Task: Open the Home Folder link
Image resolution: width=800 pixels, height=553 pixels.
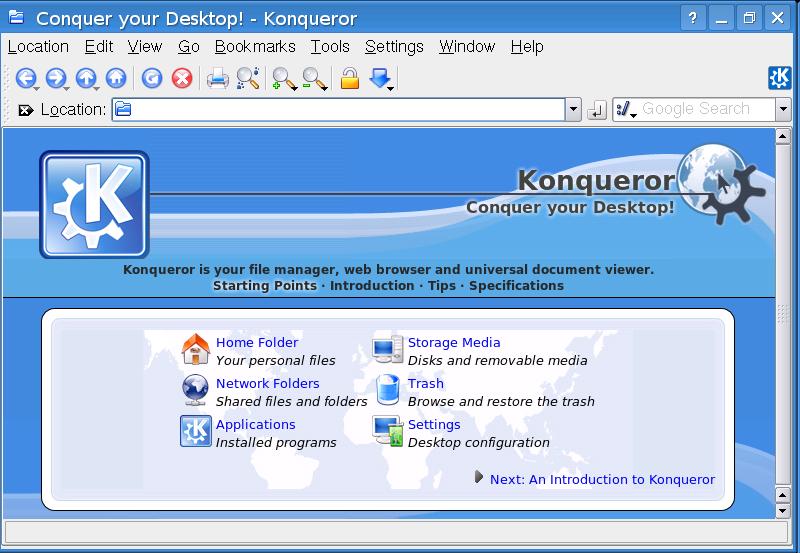Action: (x=257, y=342)
